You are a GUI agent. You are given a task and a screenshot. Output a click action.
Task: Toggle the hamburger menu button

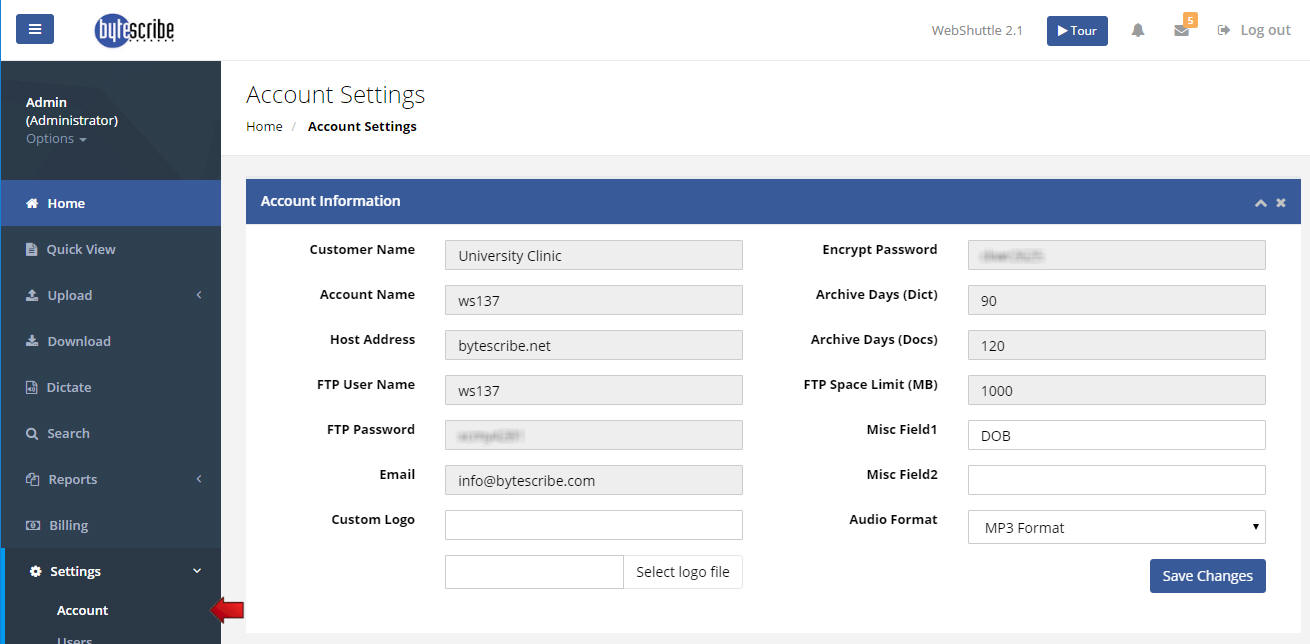35,29
